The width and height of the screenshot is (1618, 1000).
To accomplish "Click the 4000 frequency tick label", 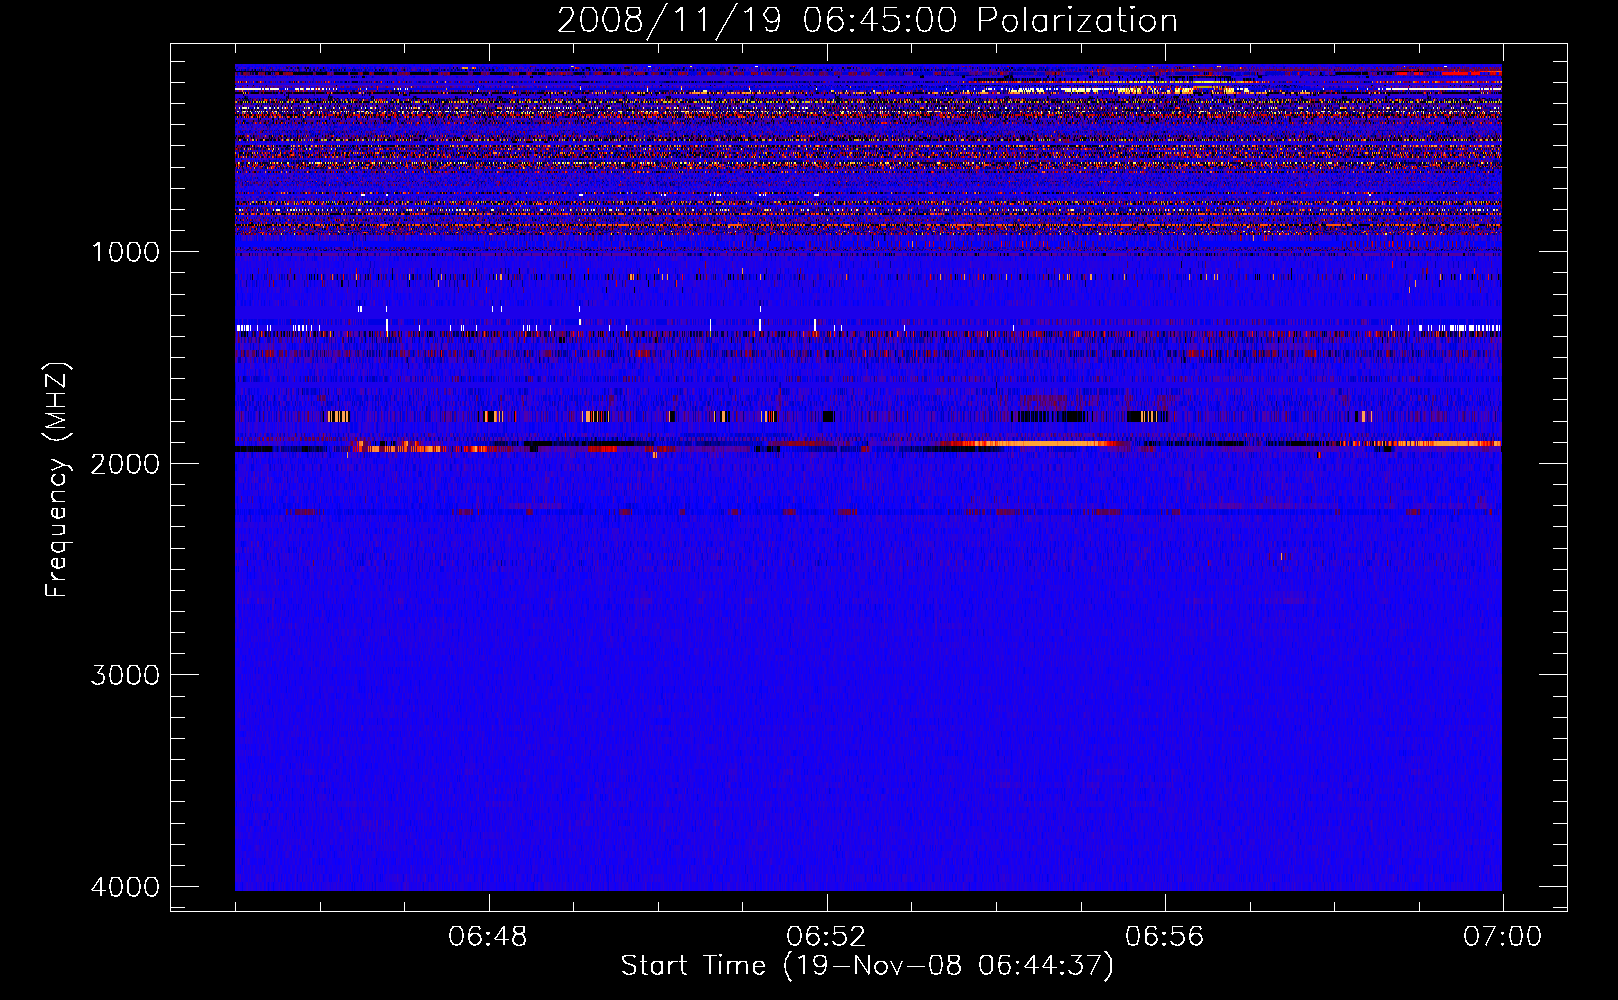I will (125, 886).
